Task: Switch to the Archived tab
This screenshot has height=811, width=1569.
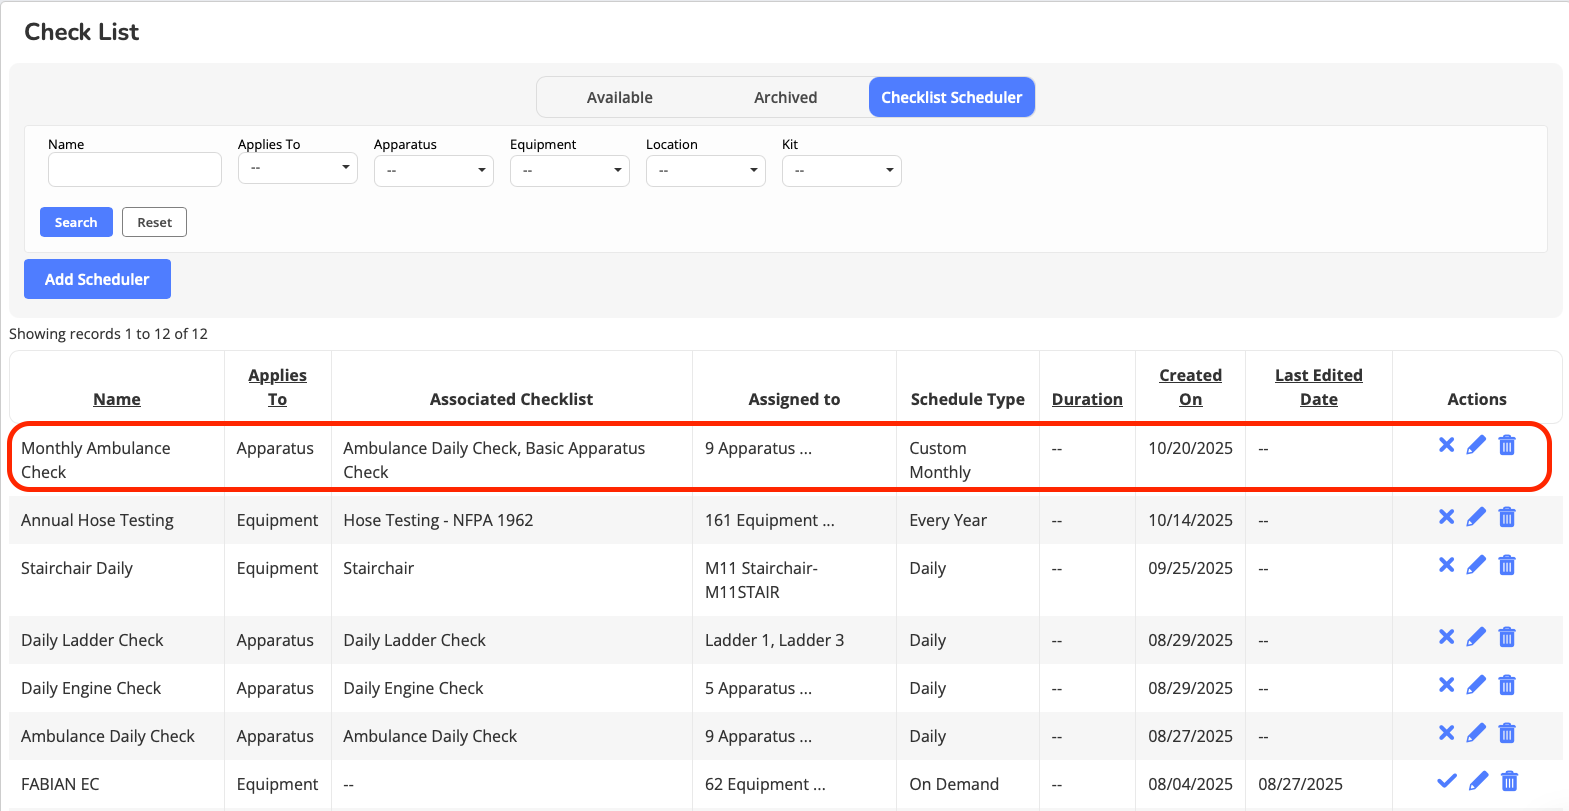Action: click(785, 97)
